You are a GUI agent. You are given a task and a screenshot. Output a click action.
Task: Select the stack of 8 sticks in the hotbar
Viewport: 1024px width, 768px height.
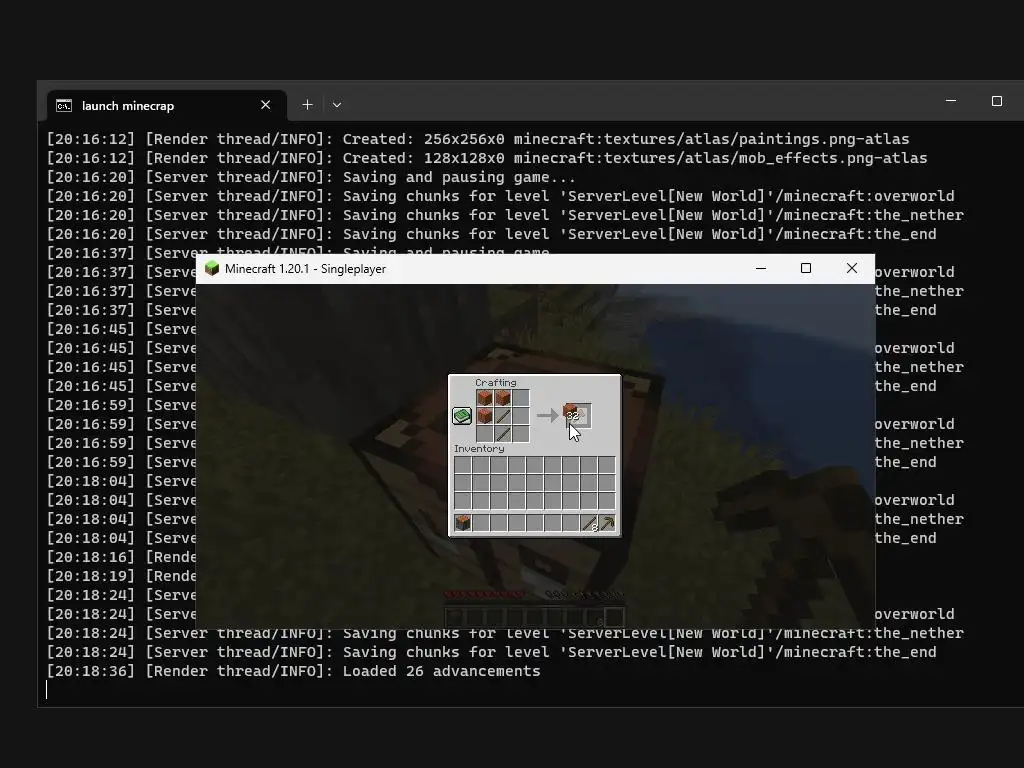click(589, 523)
